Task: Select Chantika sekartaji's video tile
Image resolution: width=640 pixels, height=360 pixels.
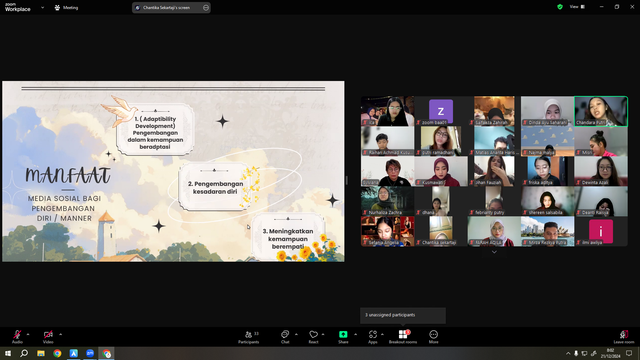Action: click(x=441, y=231)
